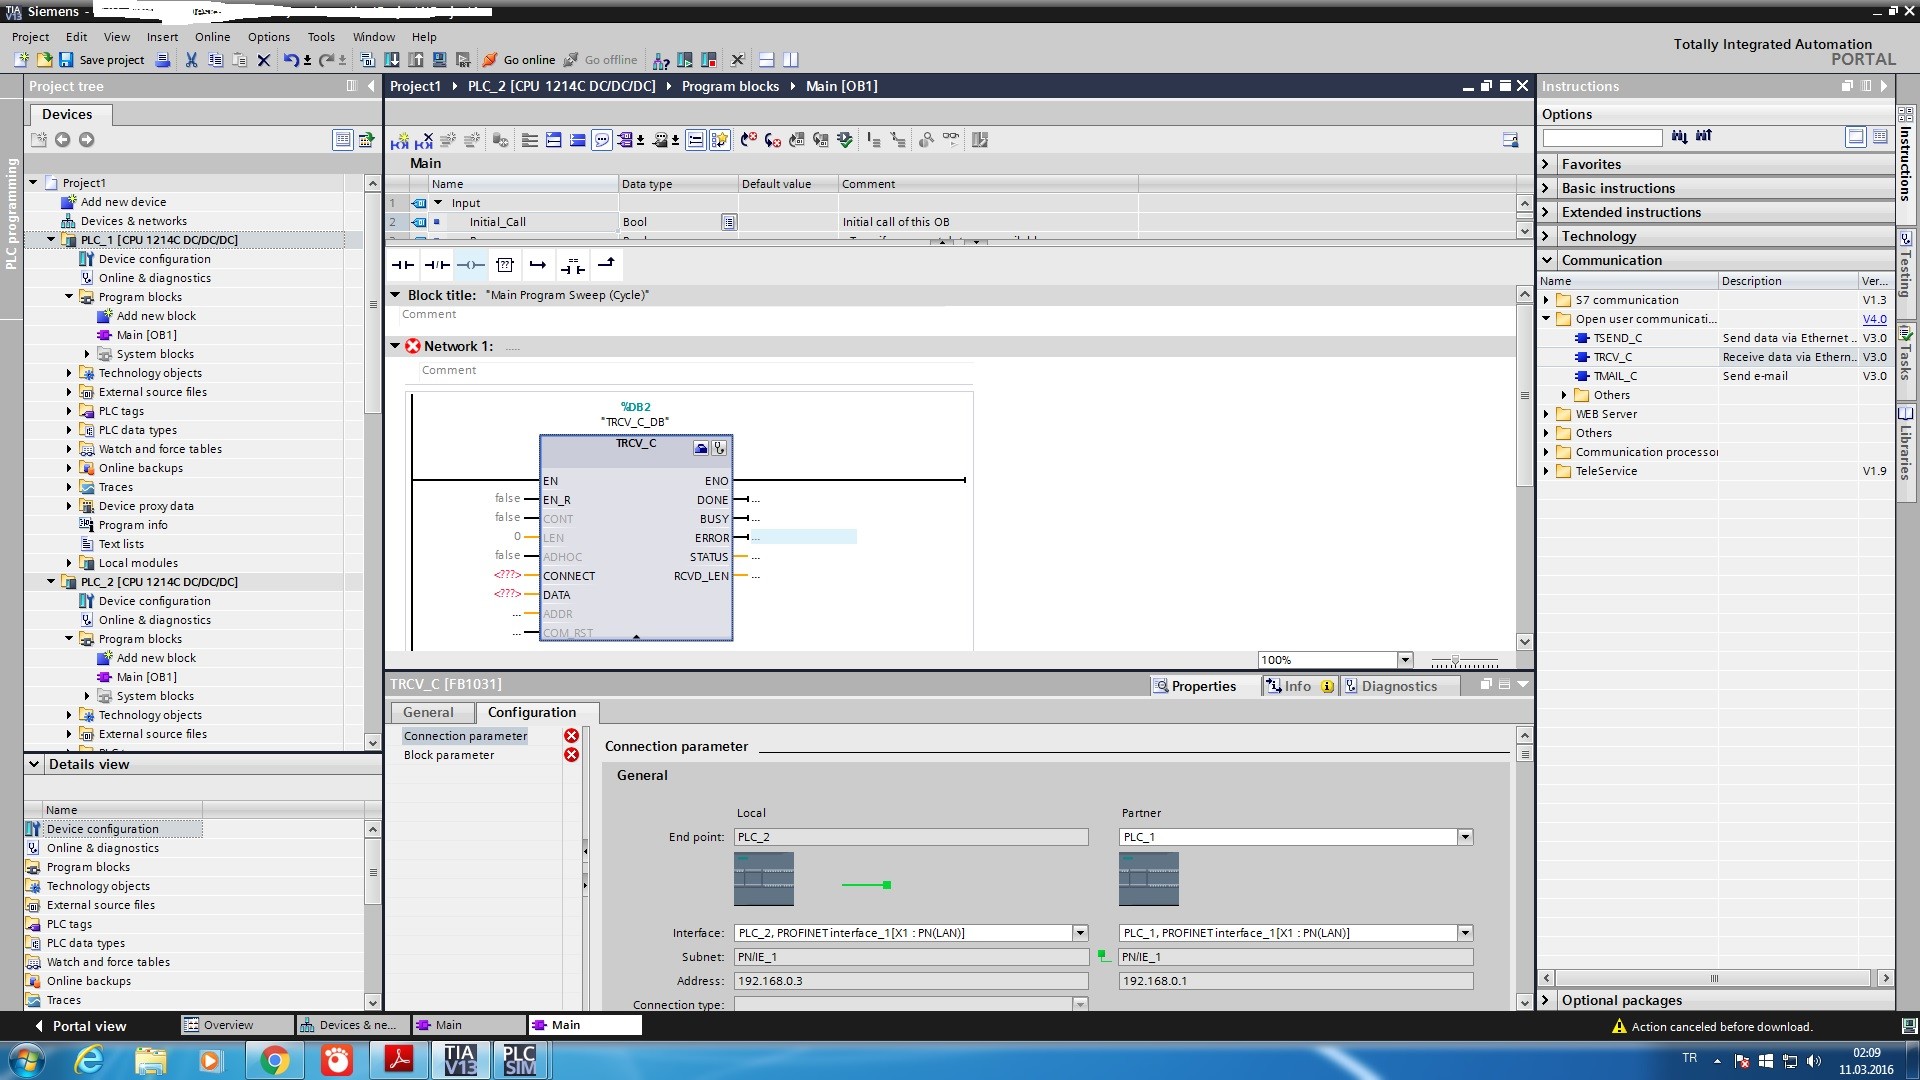The image size is (1920, 1080).
Task: Toggle network comments display icon
Action: [696, 140]
